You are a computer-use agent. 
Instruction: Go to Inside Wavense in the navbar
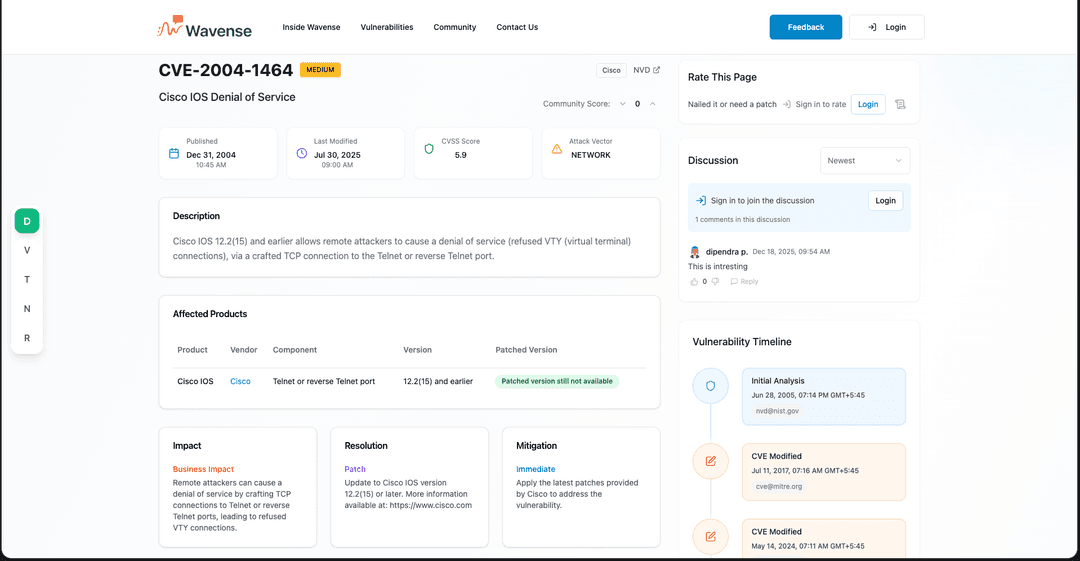tap(311, 27)
